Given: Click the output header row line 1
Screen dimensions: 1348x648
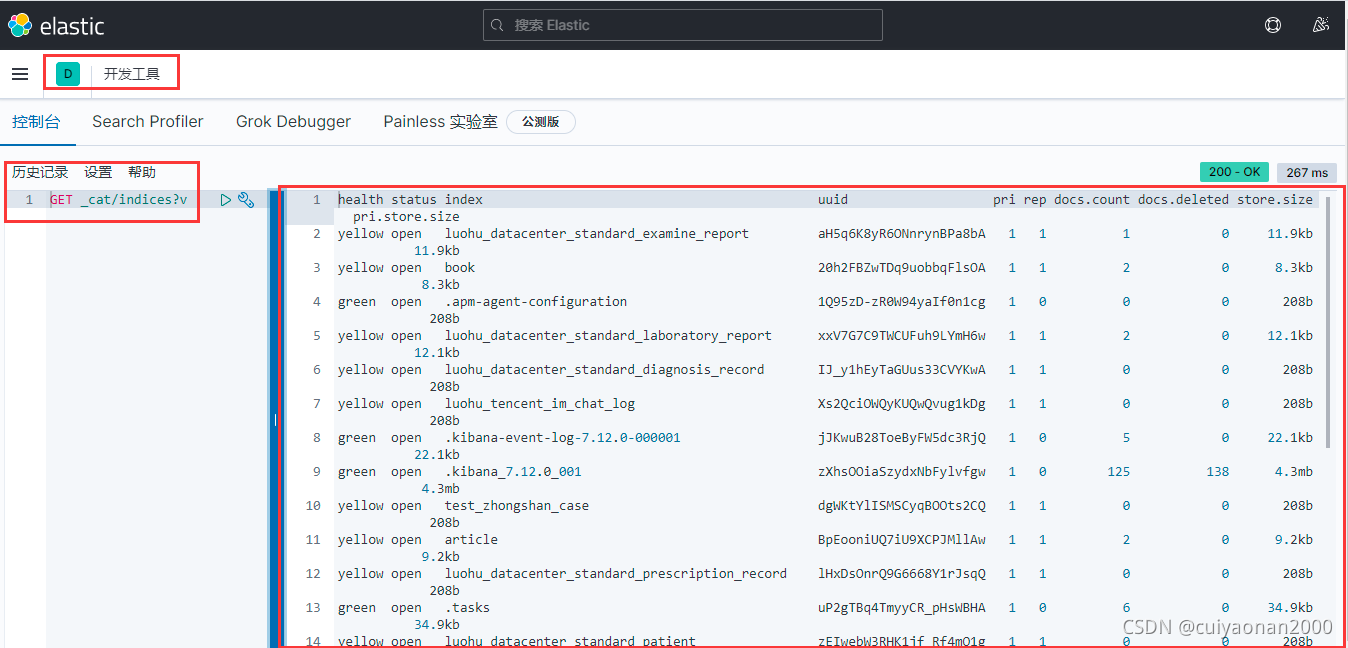Looking at the screenshot, I should (x=825, y=208).
